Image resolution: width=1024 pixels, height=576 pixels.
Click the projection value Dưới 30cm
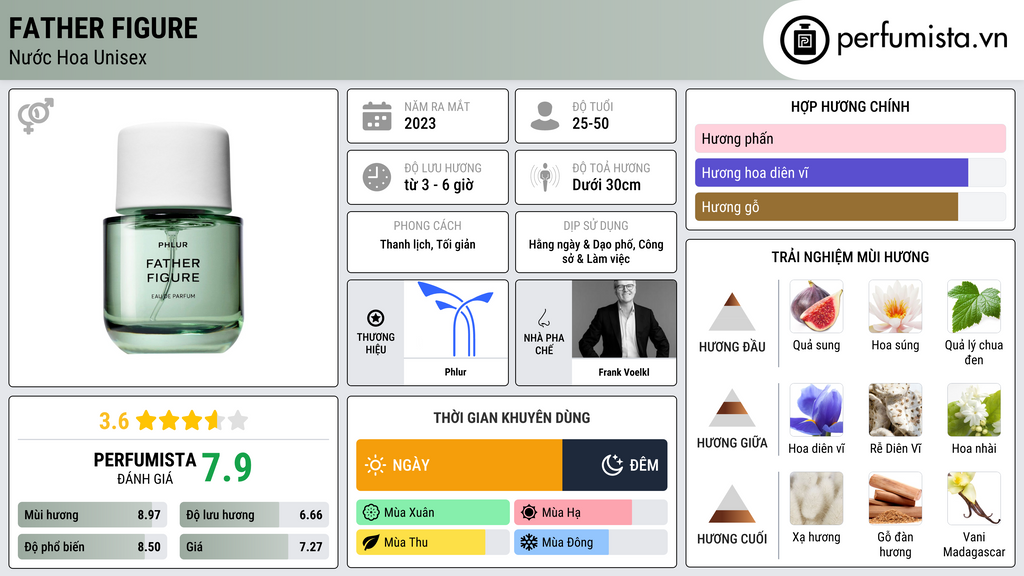(607, 185)
